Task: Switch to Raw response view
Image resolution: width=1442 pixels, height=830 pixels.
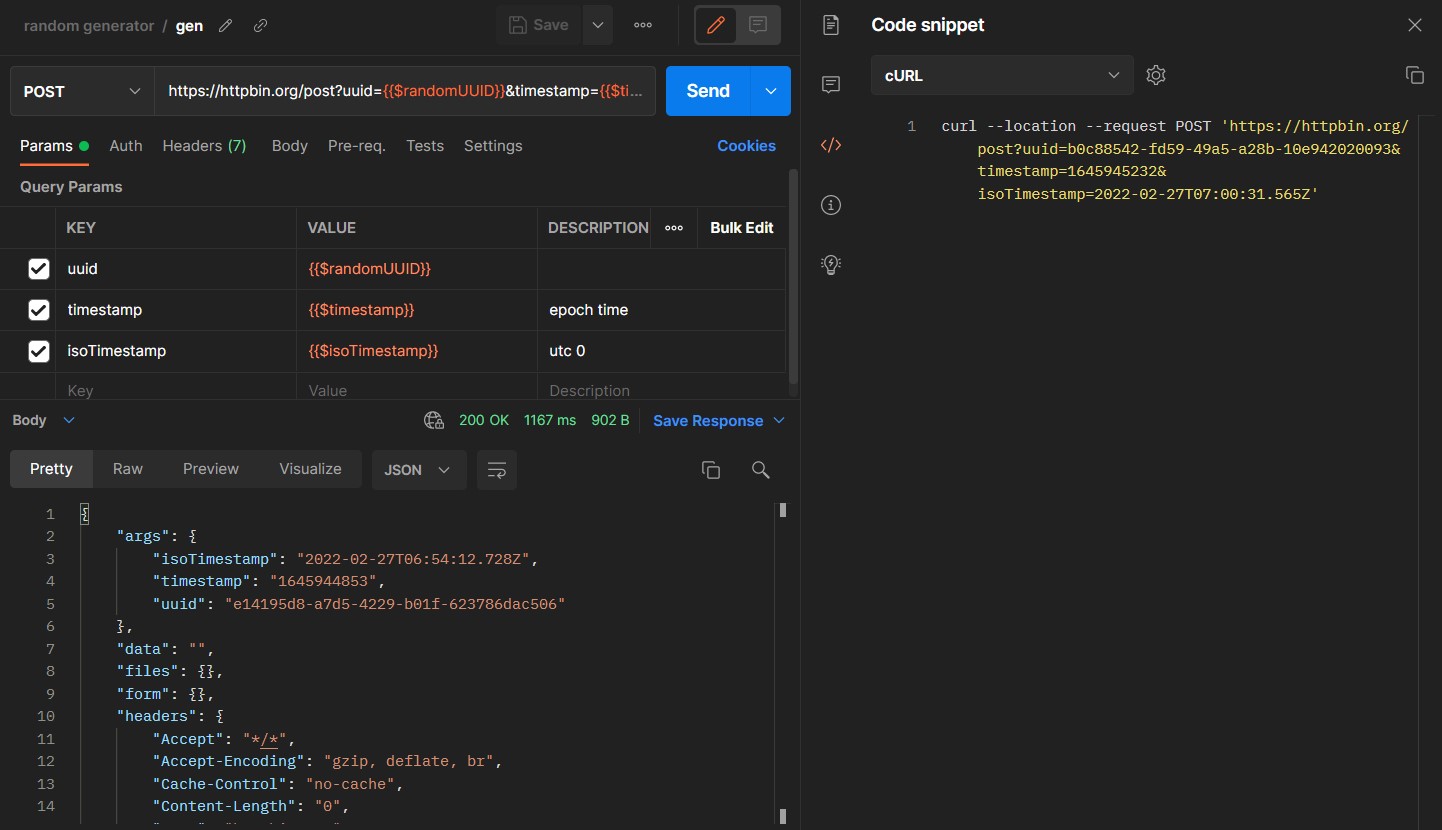Action: 128,469
